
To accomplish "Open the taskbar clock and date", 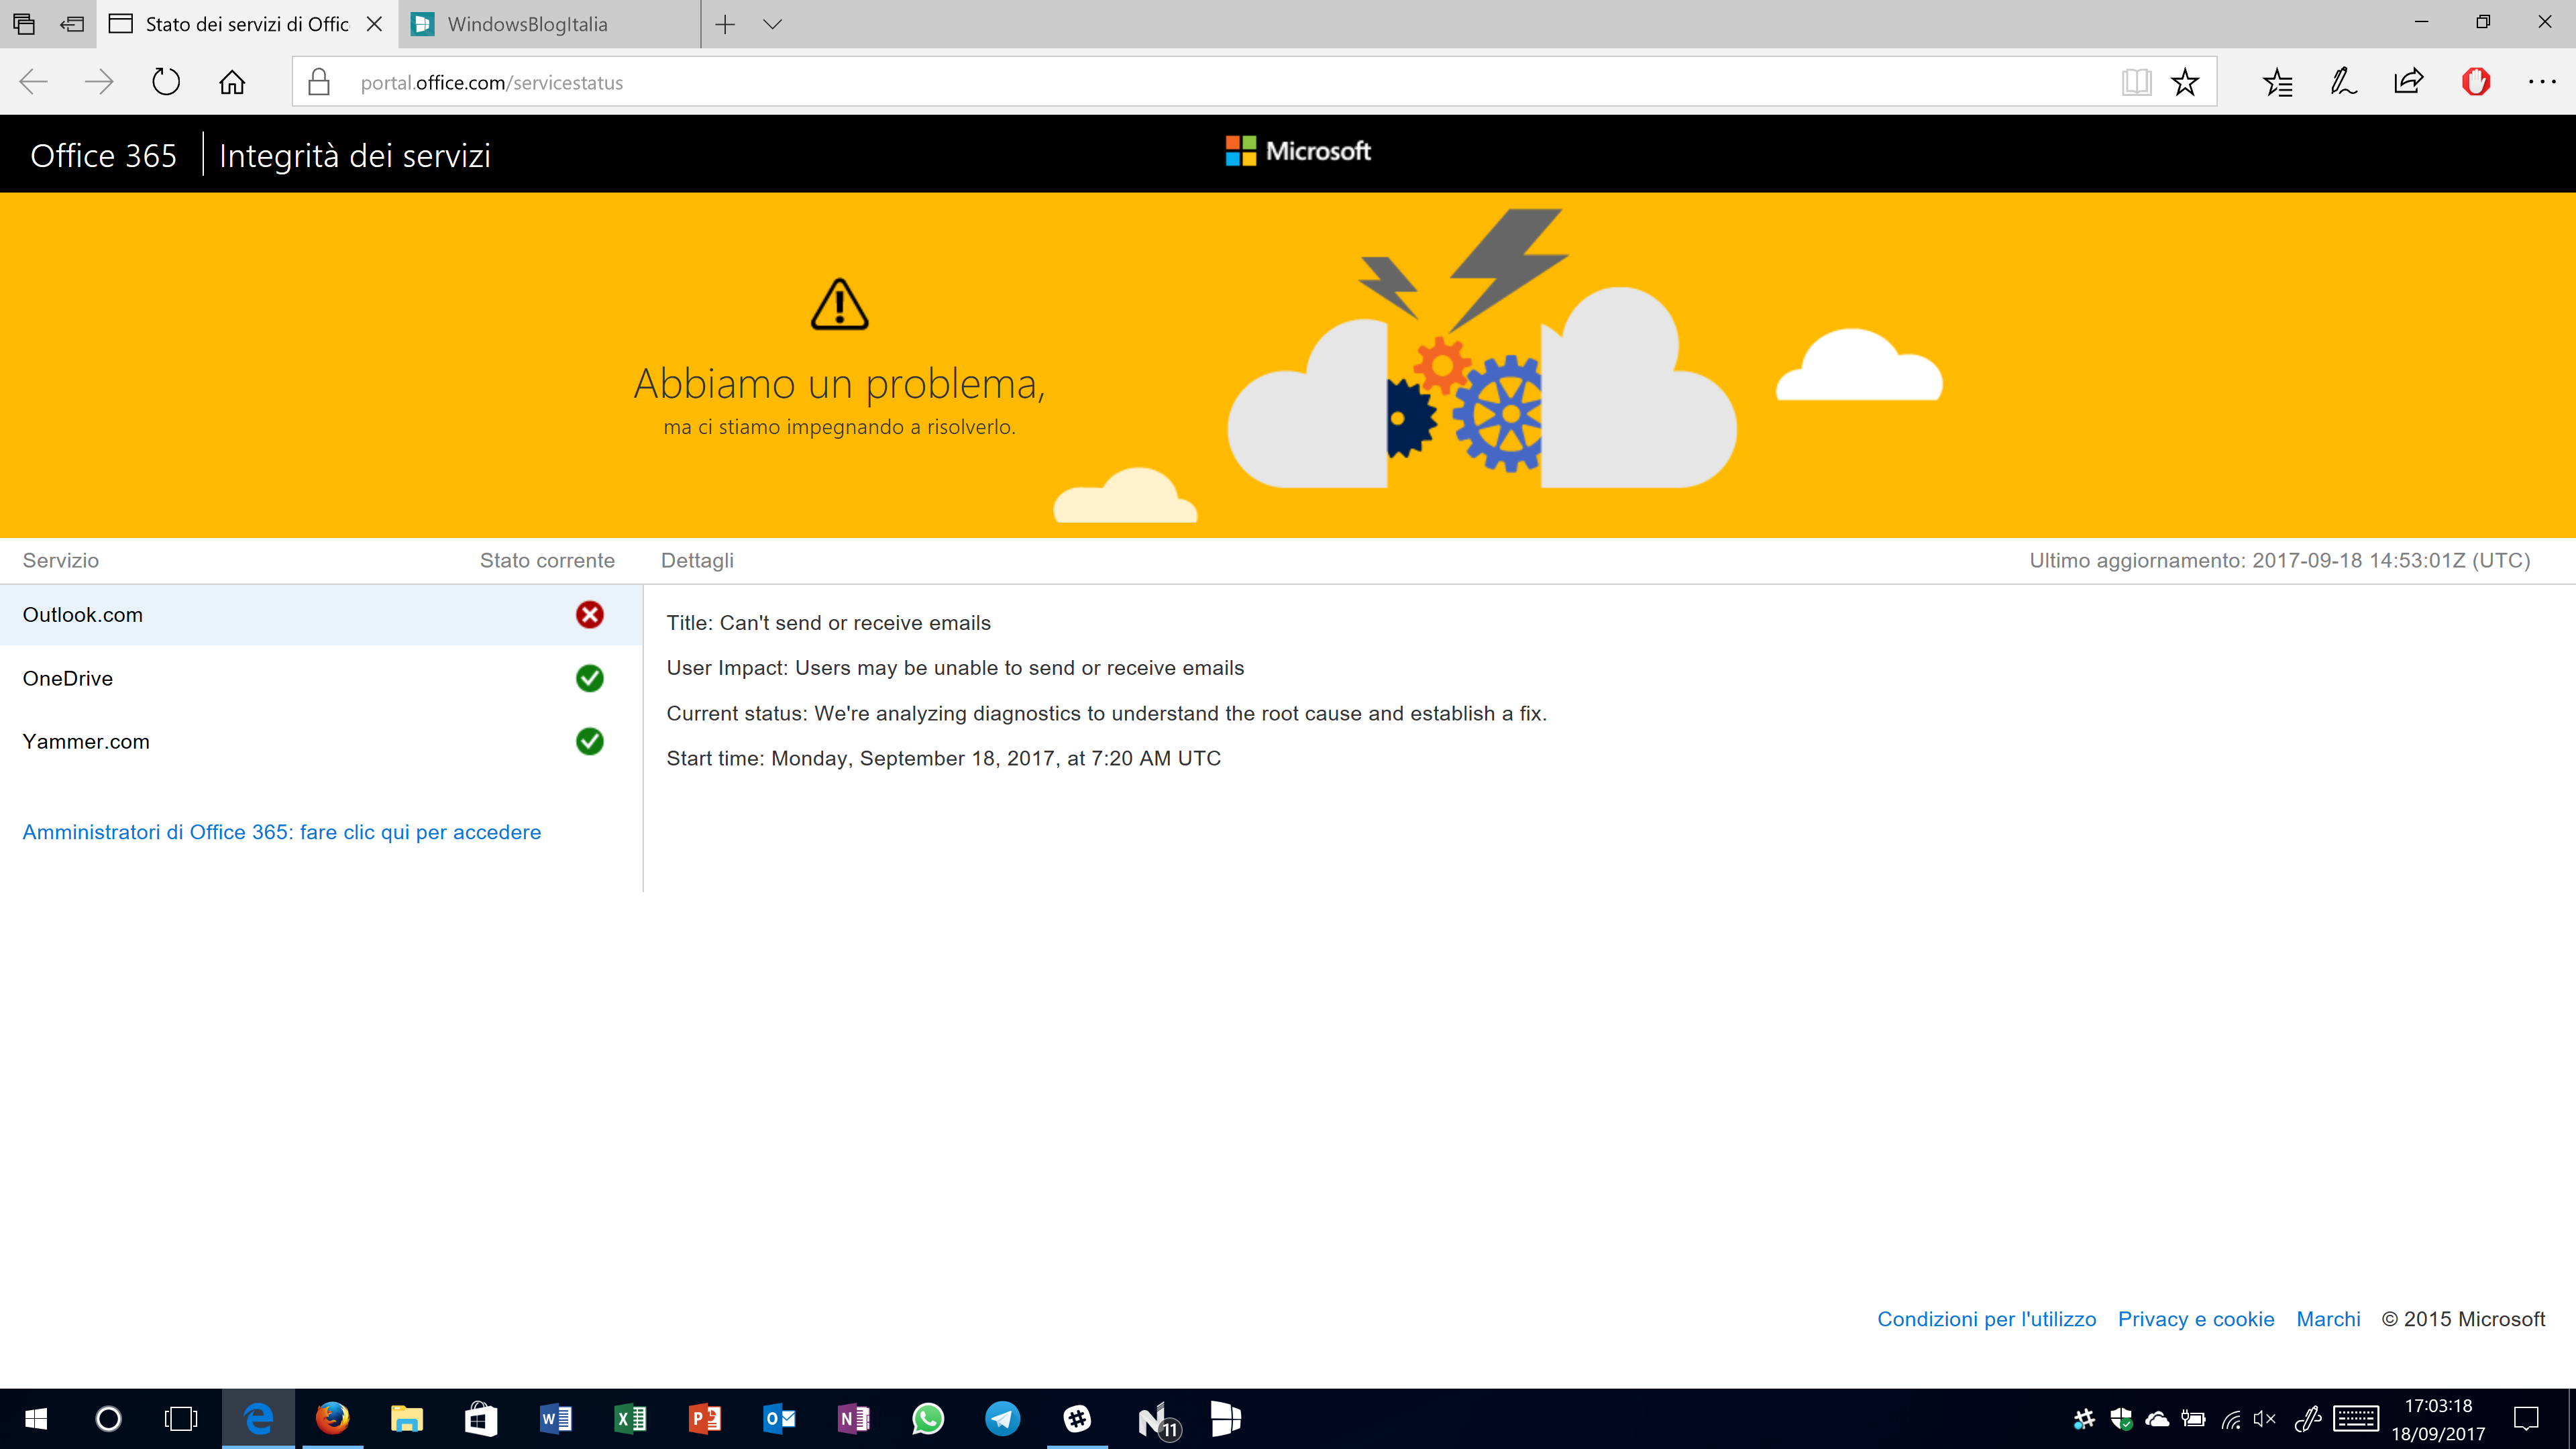I will [2438, 1419].
